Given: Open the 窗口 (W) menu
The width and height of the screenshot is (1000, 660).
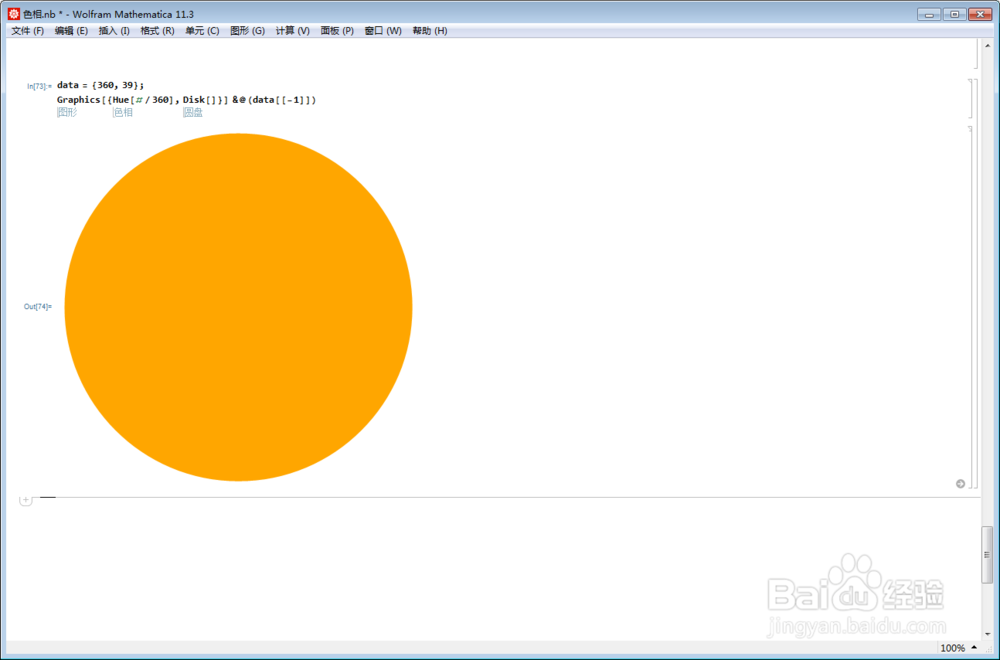Looking at the screenshot, I should click(x=383, y=31).
